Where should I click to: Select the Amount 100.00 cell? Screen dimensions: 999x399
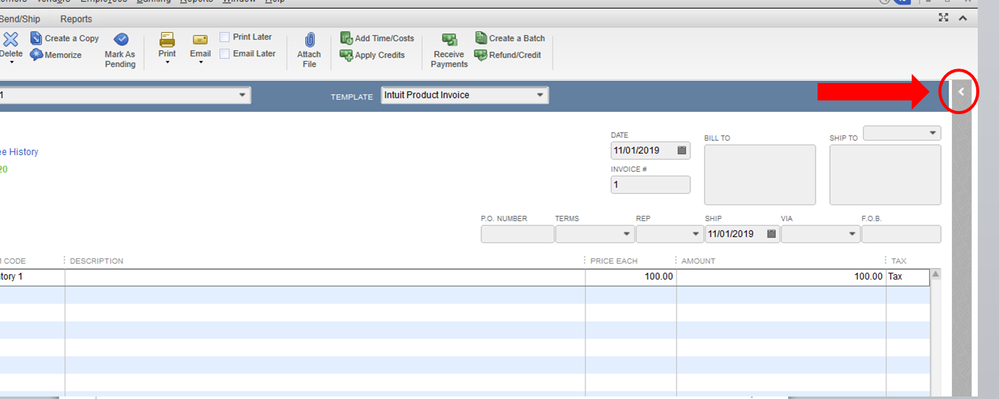781,277
